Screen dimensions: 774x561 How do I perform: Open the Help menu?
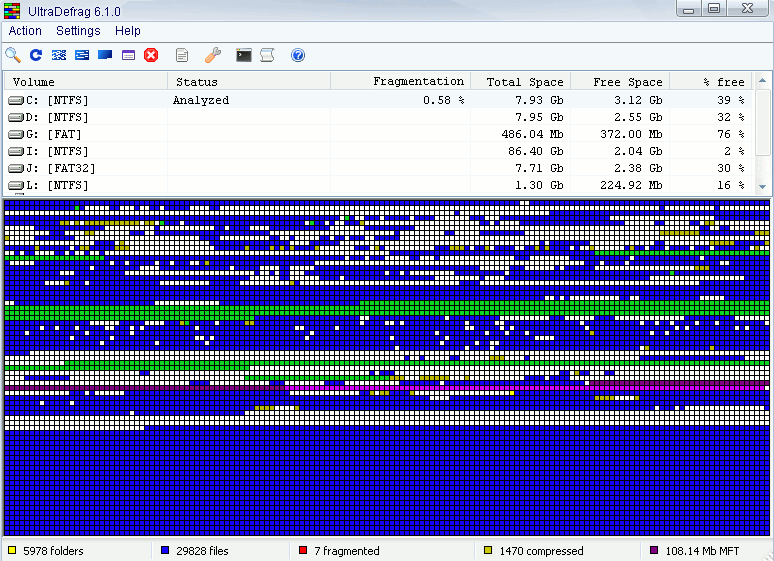point(128,31)
